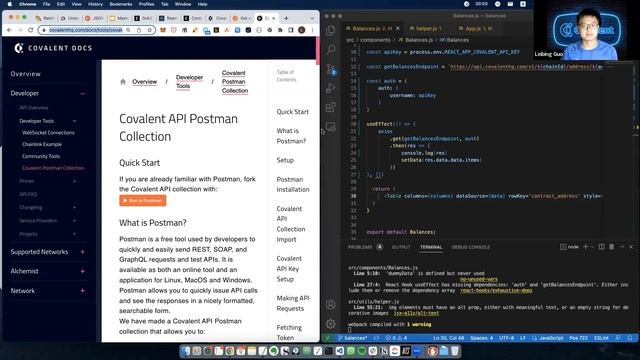Jump to Postman Installation in table of contents

coord(293,184)
